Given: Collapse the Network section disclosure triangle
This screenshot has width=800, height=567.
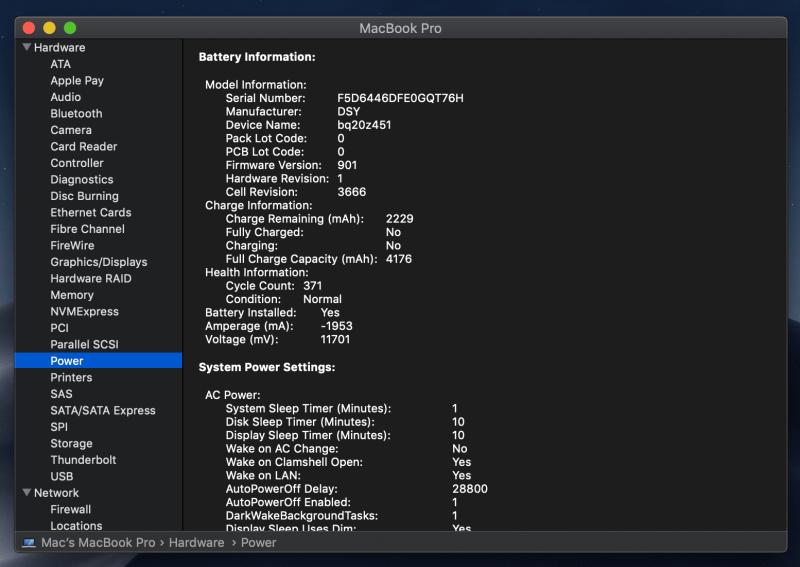Looking at the screenshot, I should pos(27,493).
